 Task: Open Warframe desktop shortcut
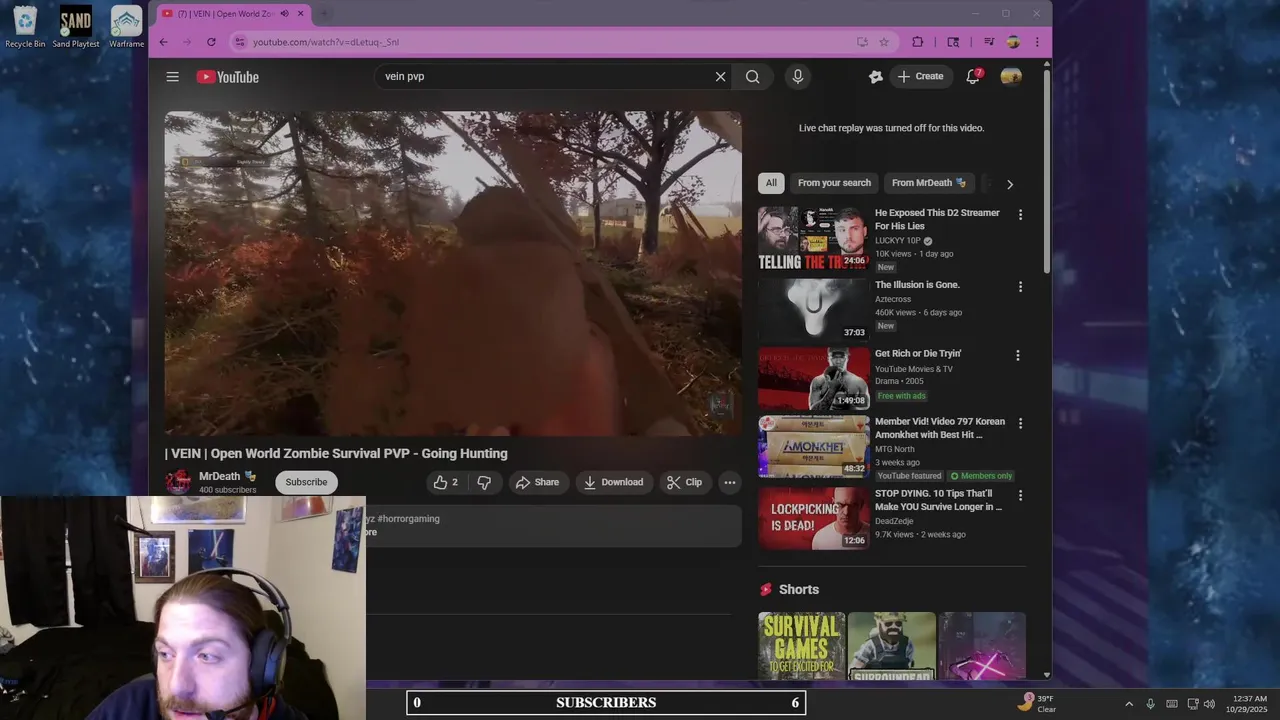click(126, 27)
